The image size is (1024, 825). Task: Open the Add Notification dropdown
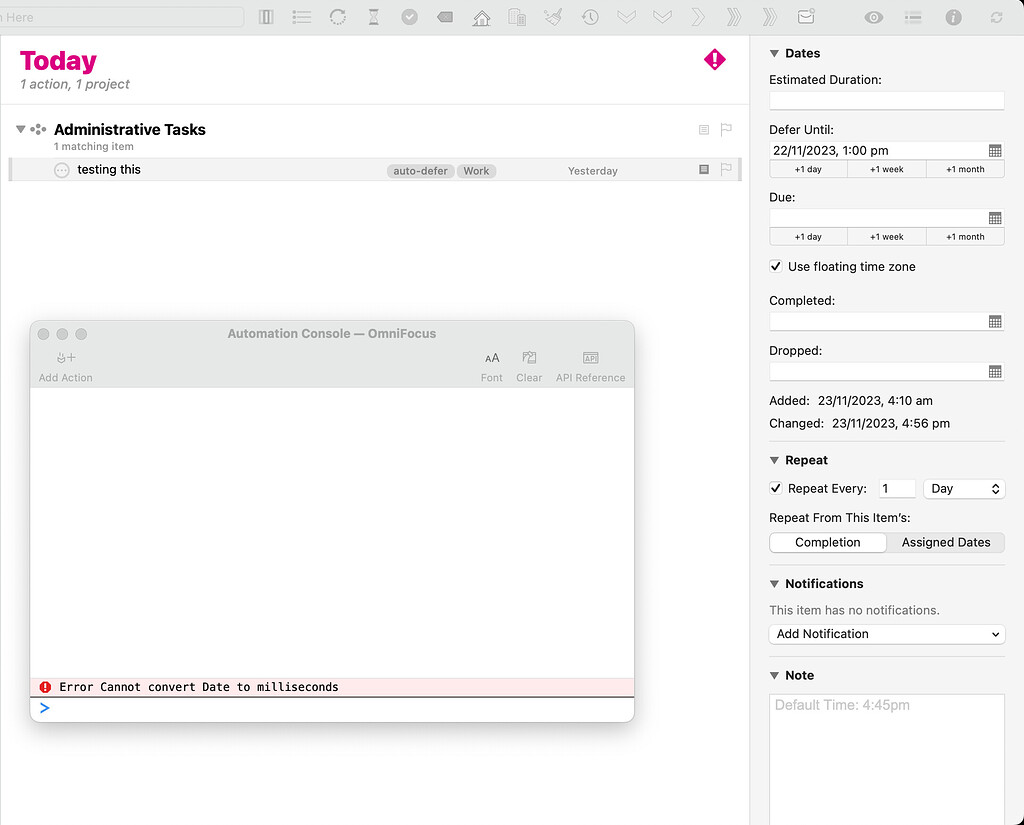pos(886,634)
